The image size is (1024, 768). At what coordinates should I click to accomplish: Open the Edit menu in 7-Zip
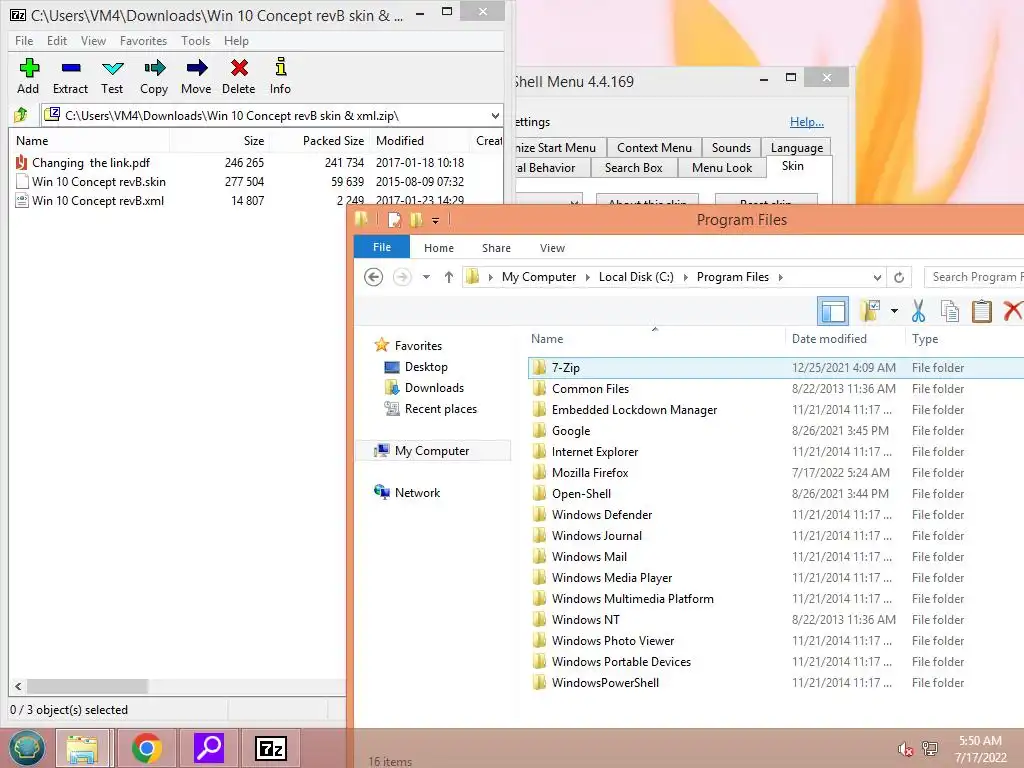(57, 40)
